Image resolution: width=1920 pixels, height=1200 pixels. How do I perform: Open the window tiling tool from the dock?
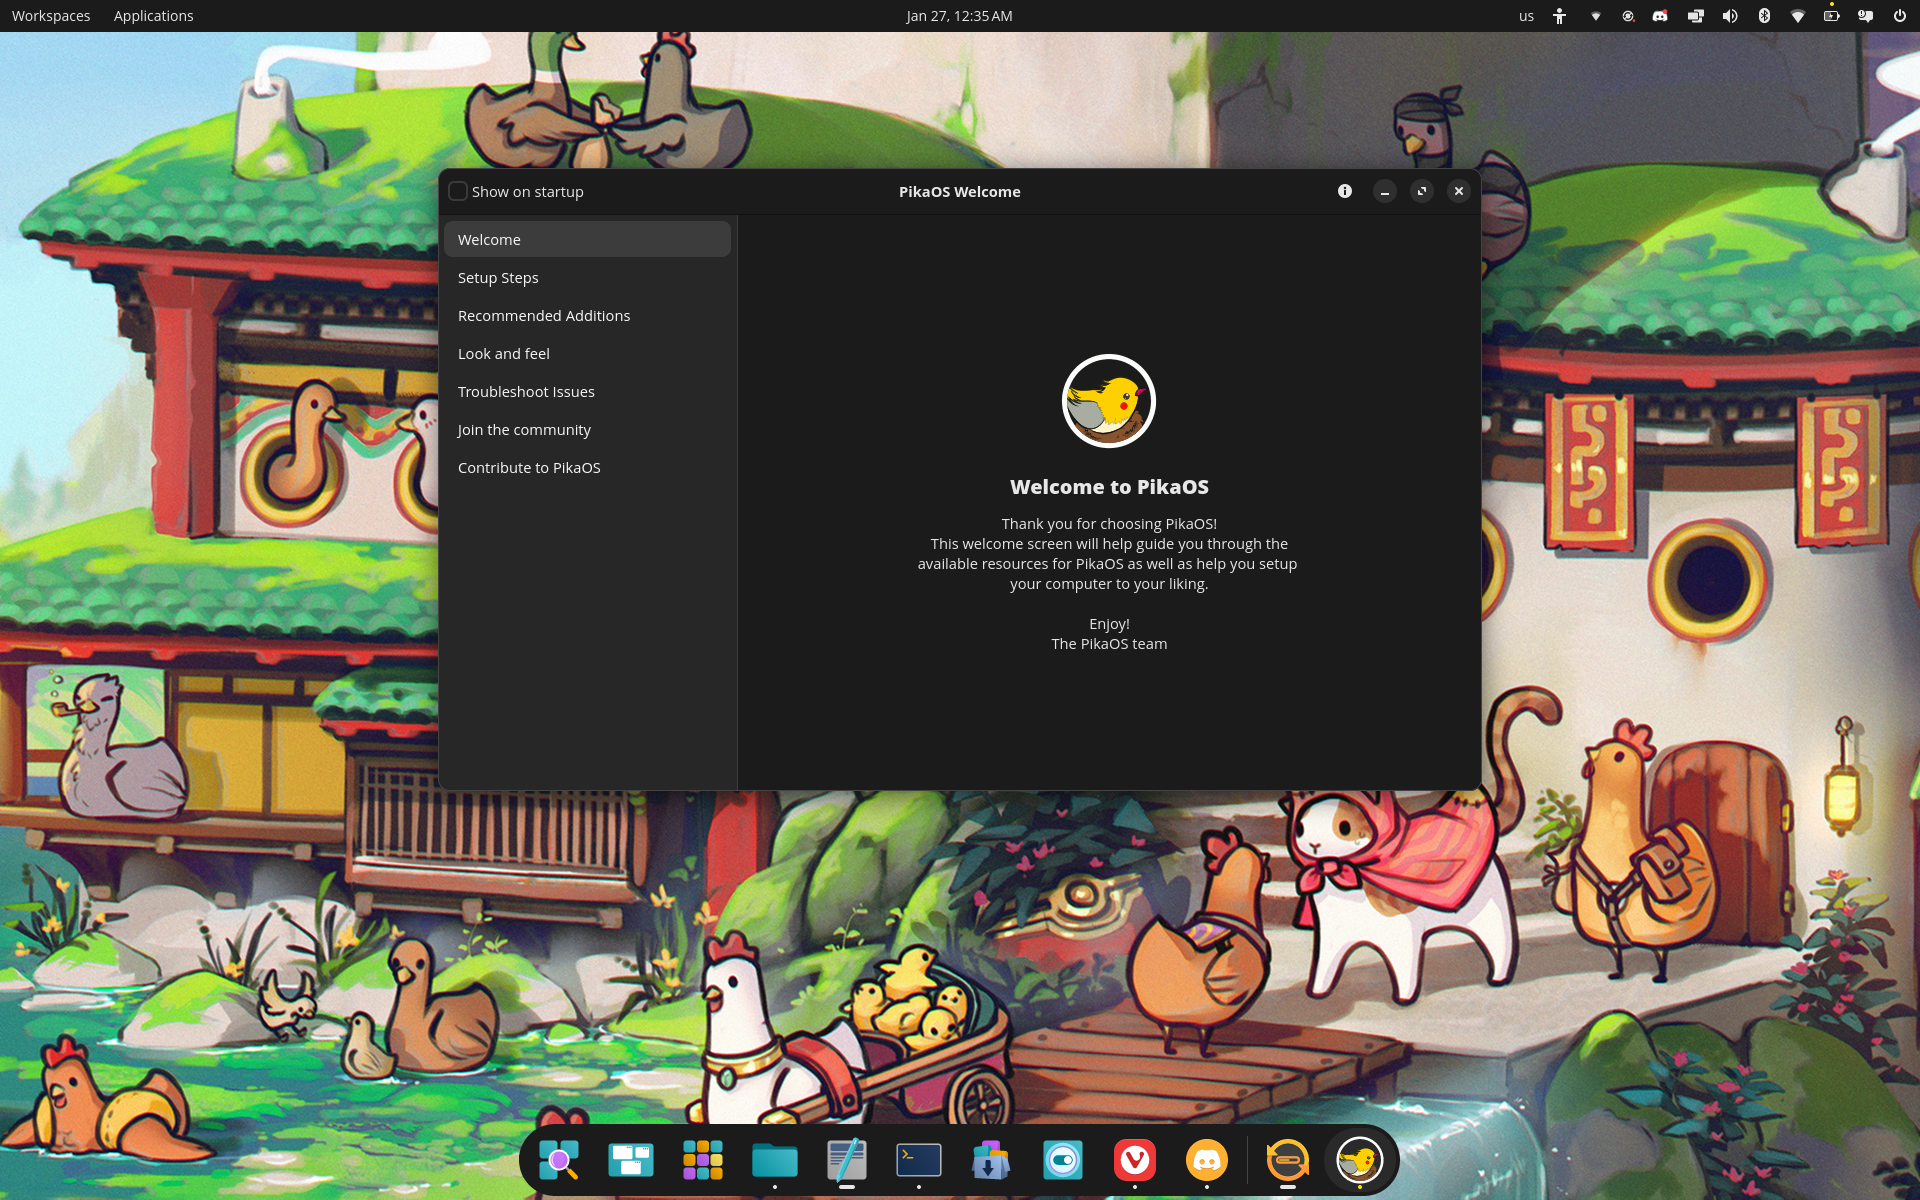click(631, 1160)
